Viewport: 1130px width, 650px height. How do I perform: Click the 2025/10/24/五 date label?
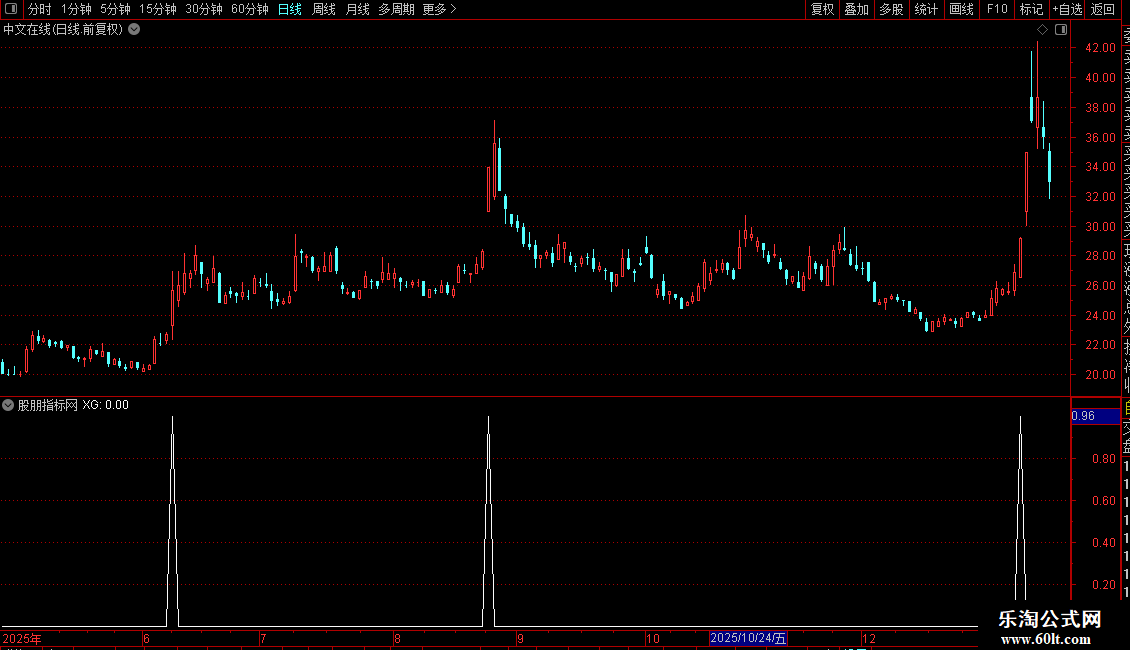[748, 638]
